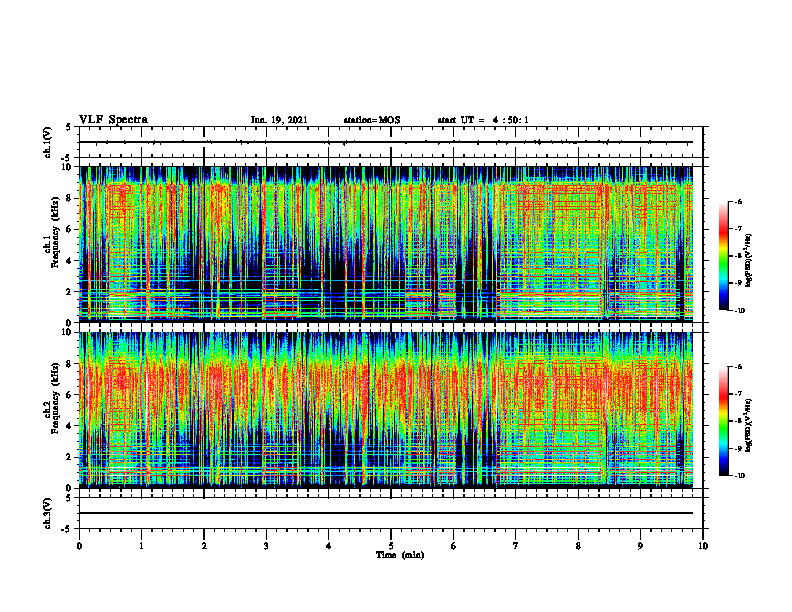Click the ch.1 spectrogram color bar
The height and width of the screenshot is (612, 792).
pyautogui.click(x=723, y=256)
